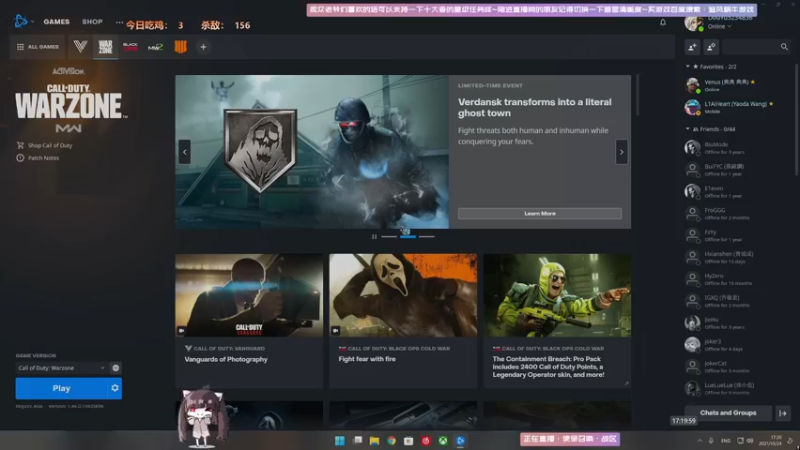Click the microphone icon in system tray
The image size is (800, 450).
coord(711,441)
